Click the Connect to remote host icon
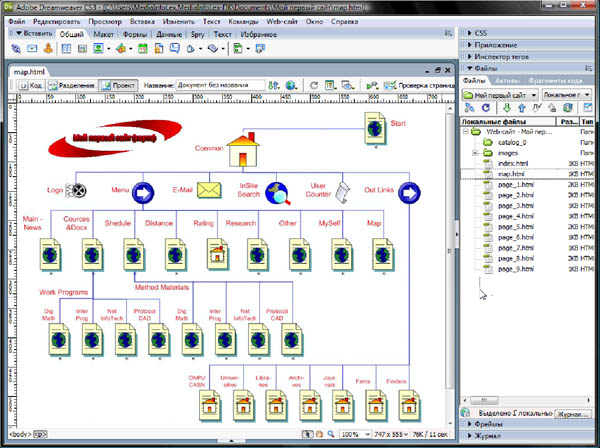The width and height of the screenshot is (600, 448). [x=470, y=108]
